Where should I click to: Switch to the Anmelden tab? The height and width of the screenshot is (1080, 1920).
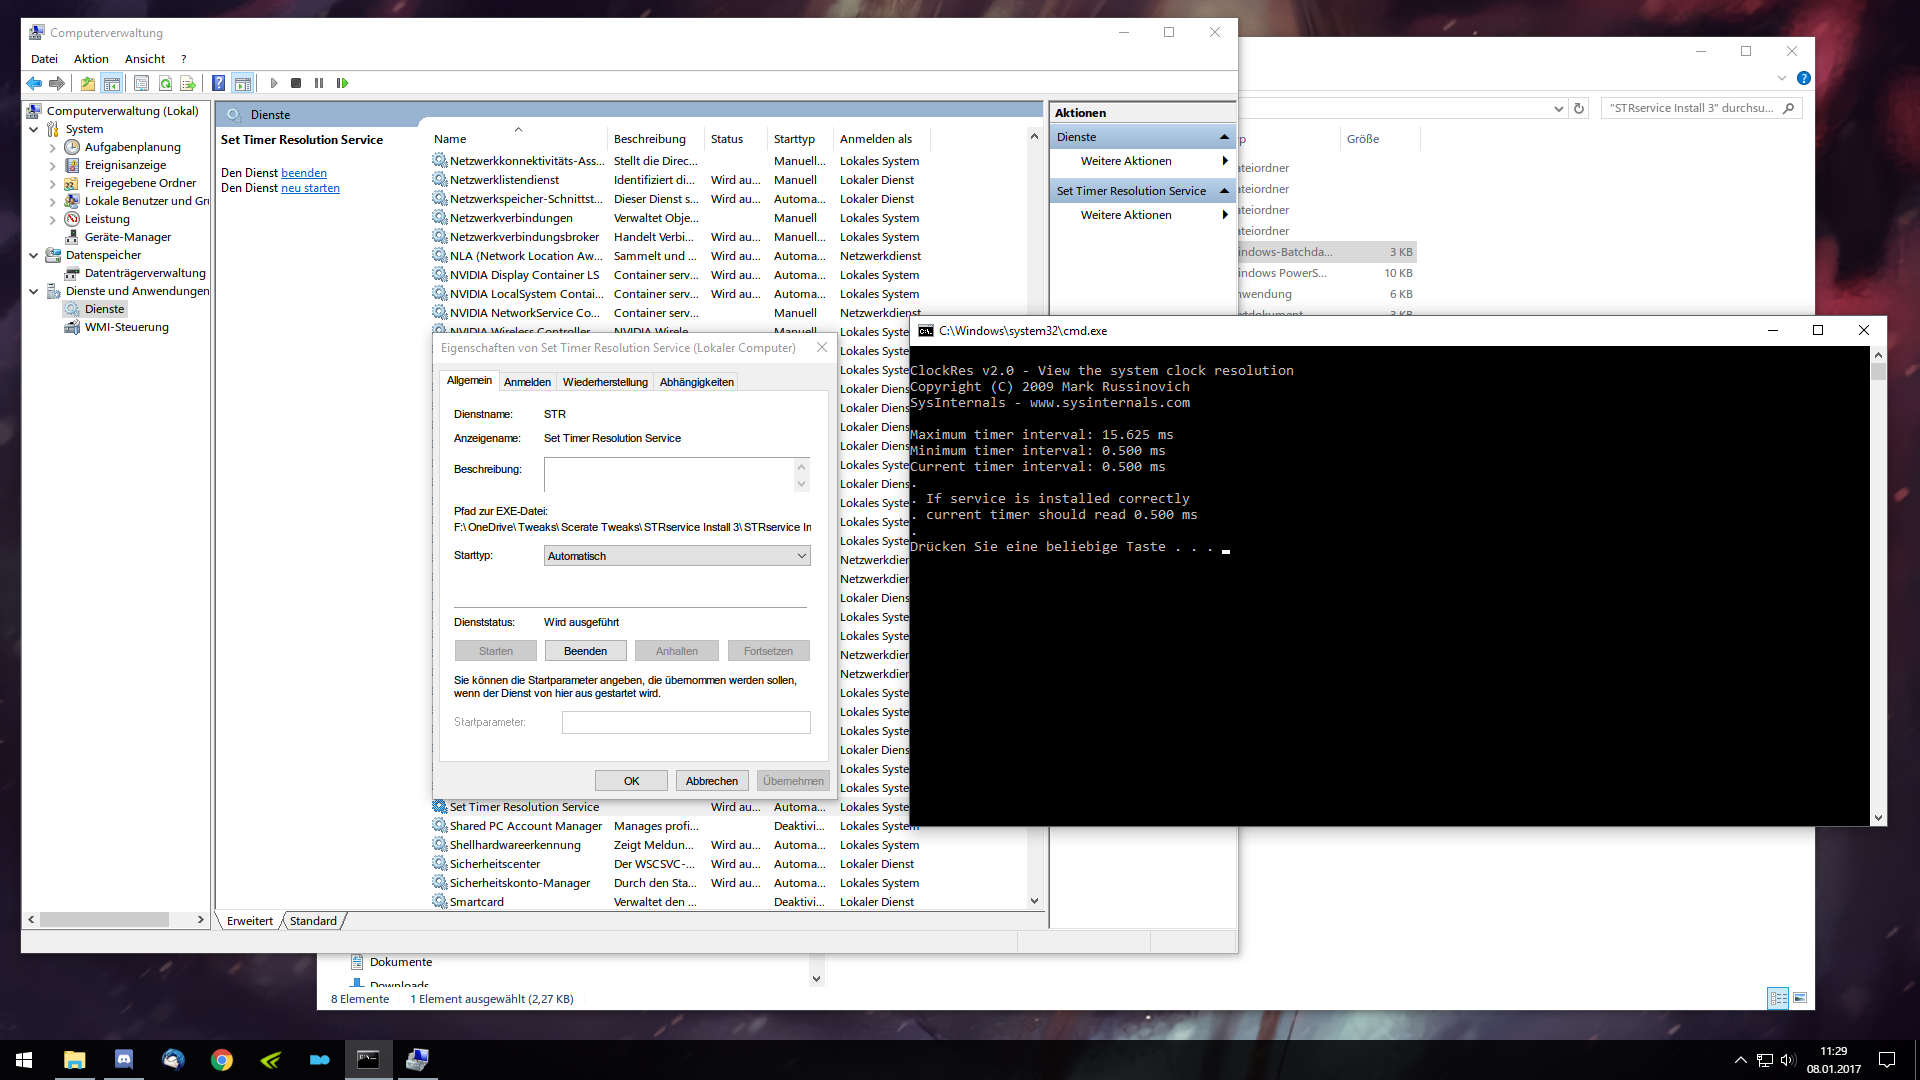527,382
